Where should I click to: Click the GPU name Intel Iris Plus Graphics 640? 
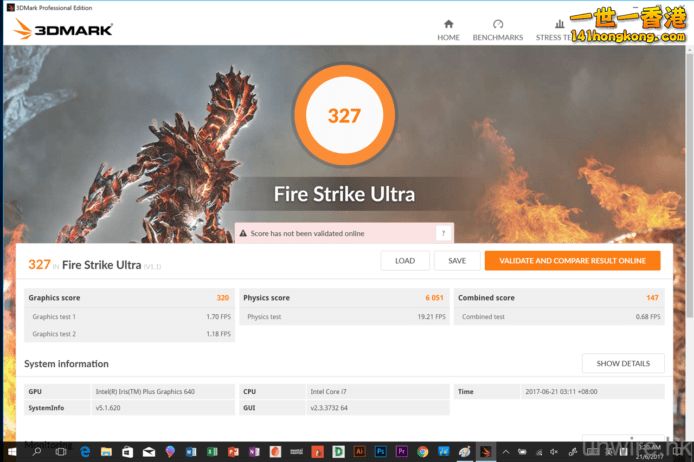click(x=145, y=392)
